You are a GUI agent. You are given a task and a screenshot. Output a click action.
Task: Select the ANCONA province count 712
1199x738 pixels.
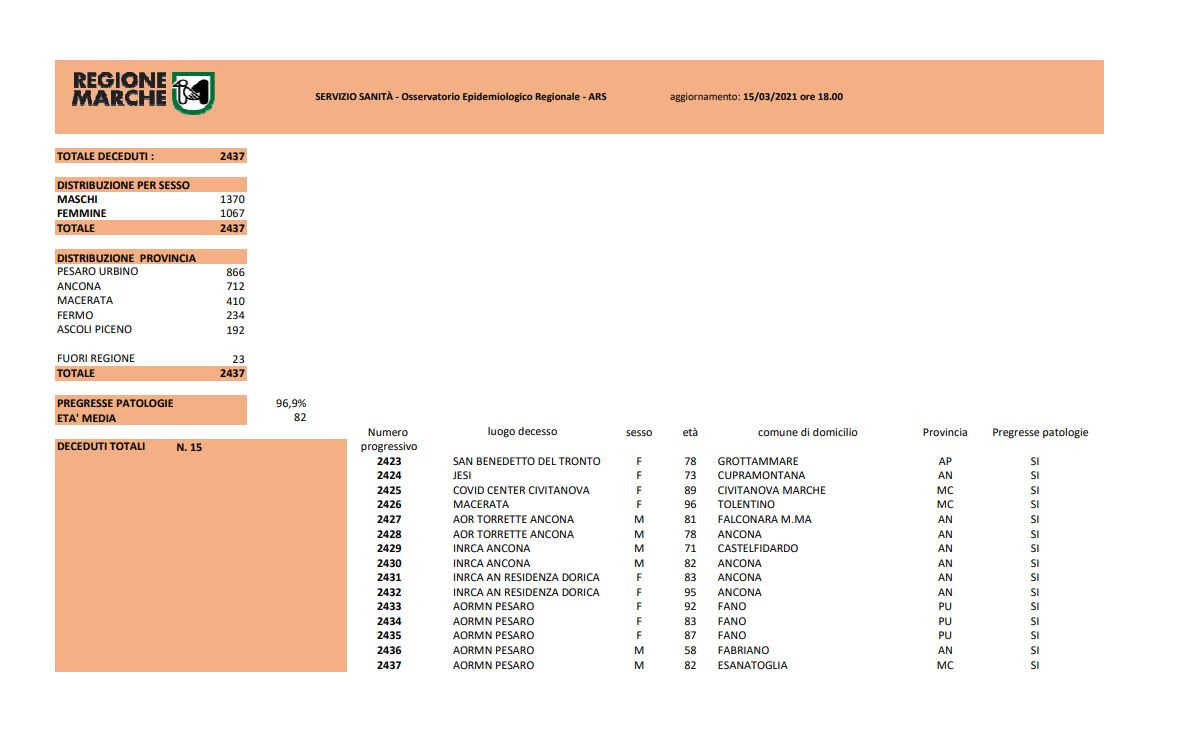[236, 287]
